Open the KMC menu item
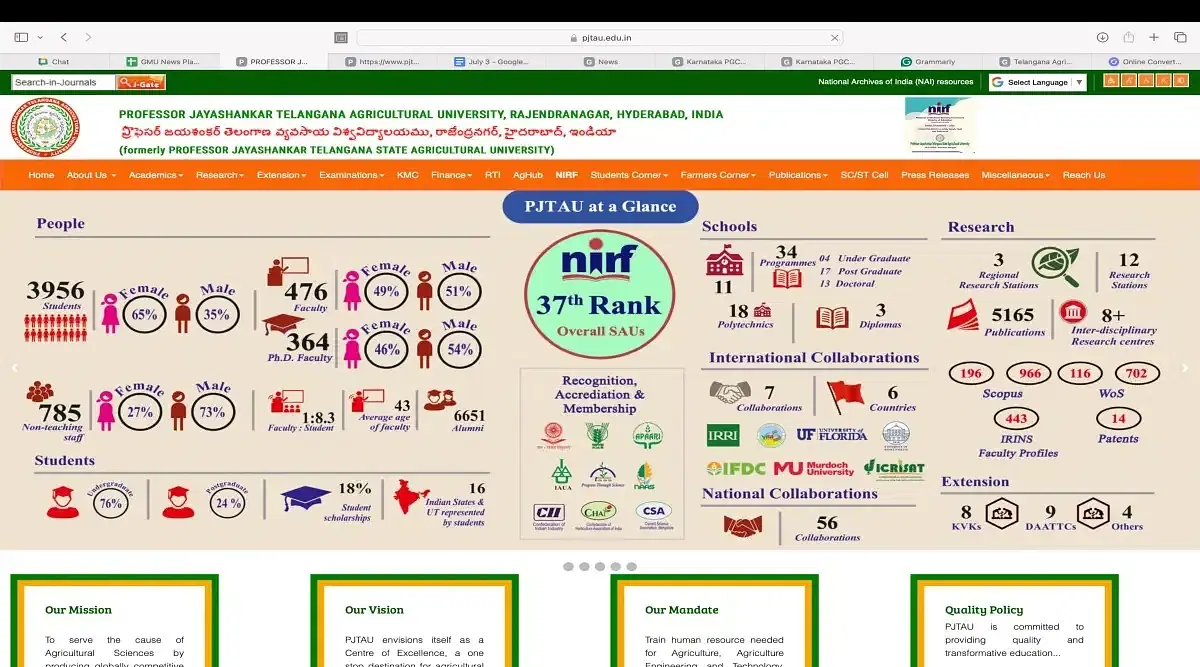The height and width of the screenshot is (667, 1200). coord(407,175)
